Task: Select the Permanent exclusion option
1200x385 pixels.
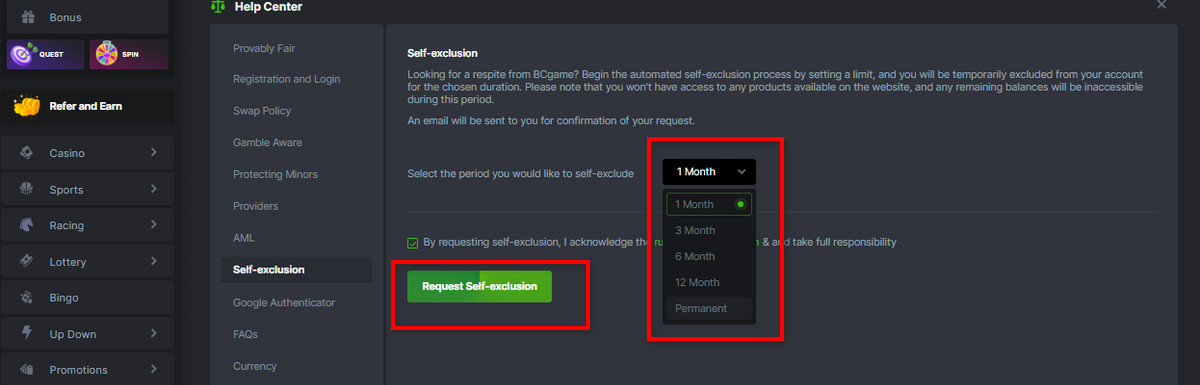Action: (709, 308)
